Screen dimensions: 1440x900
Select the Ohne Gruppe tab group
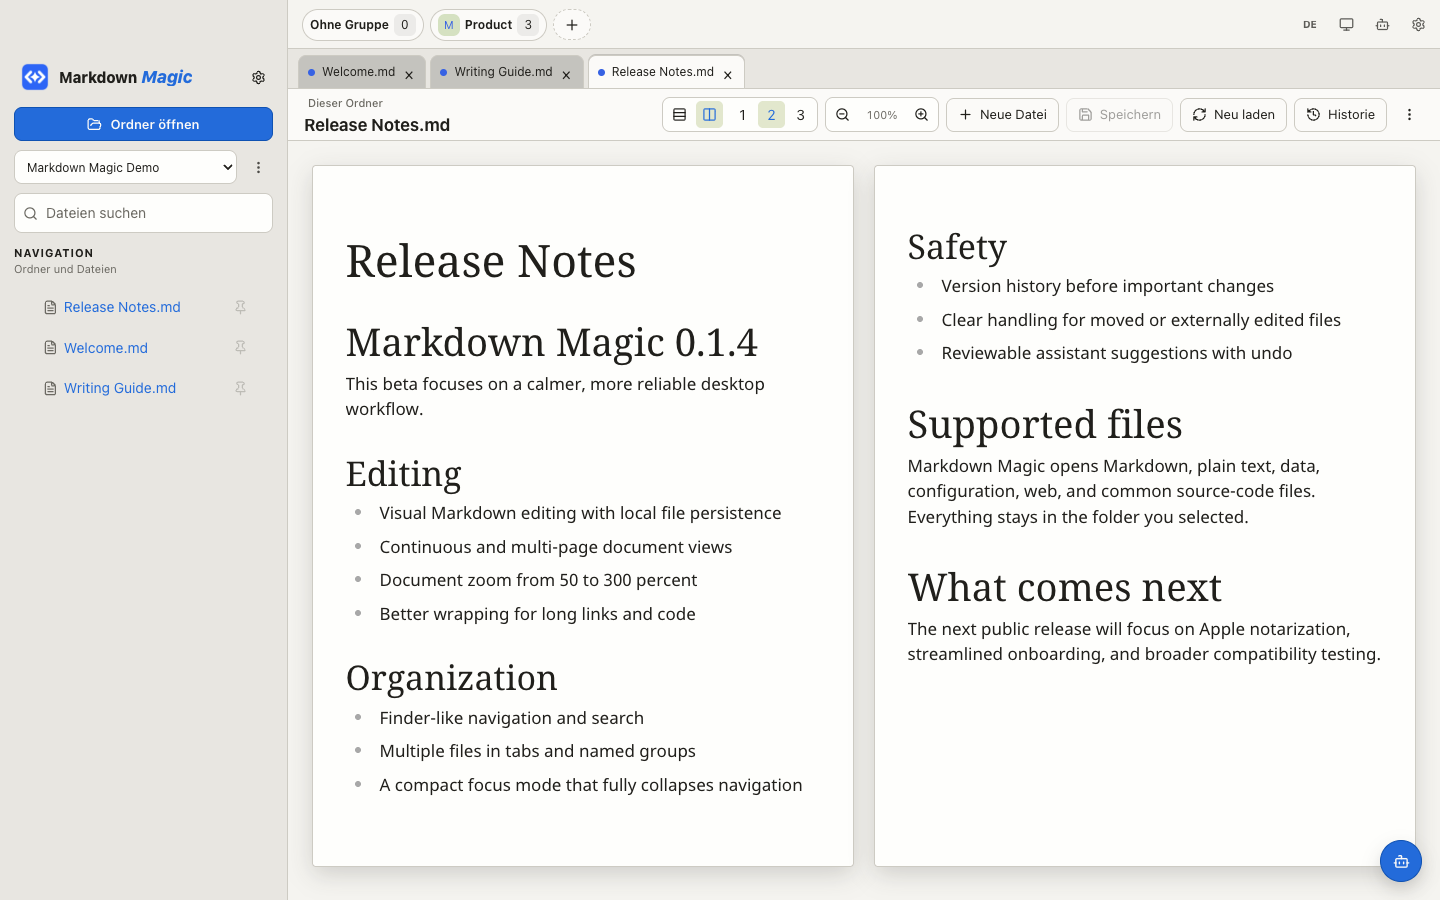(362, 25)
